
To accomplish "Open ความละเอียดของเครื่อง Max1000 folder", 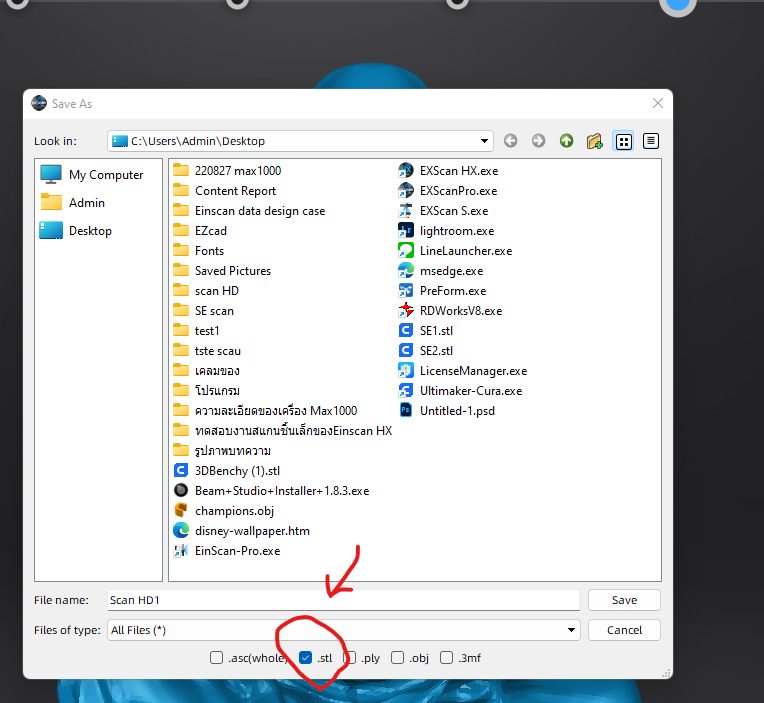I will coord(266,411).
